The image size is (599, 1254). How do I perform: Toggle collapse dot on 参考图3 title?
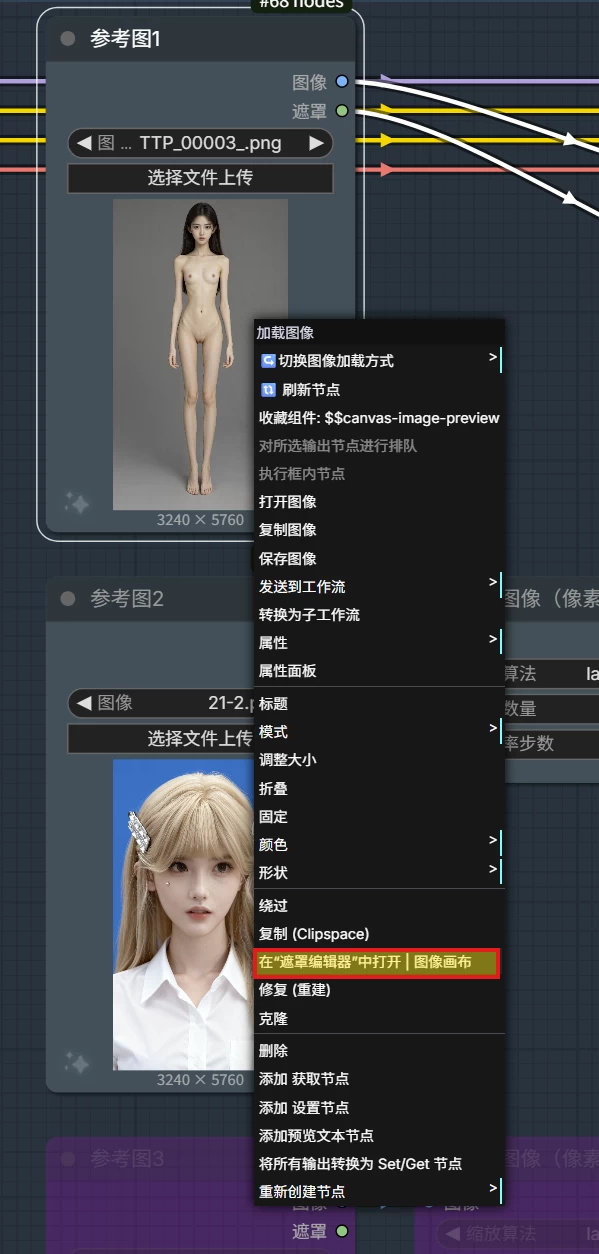pyautogui.click(x=68, y=1159)
